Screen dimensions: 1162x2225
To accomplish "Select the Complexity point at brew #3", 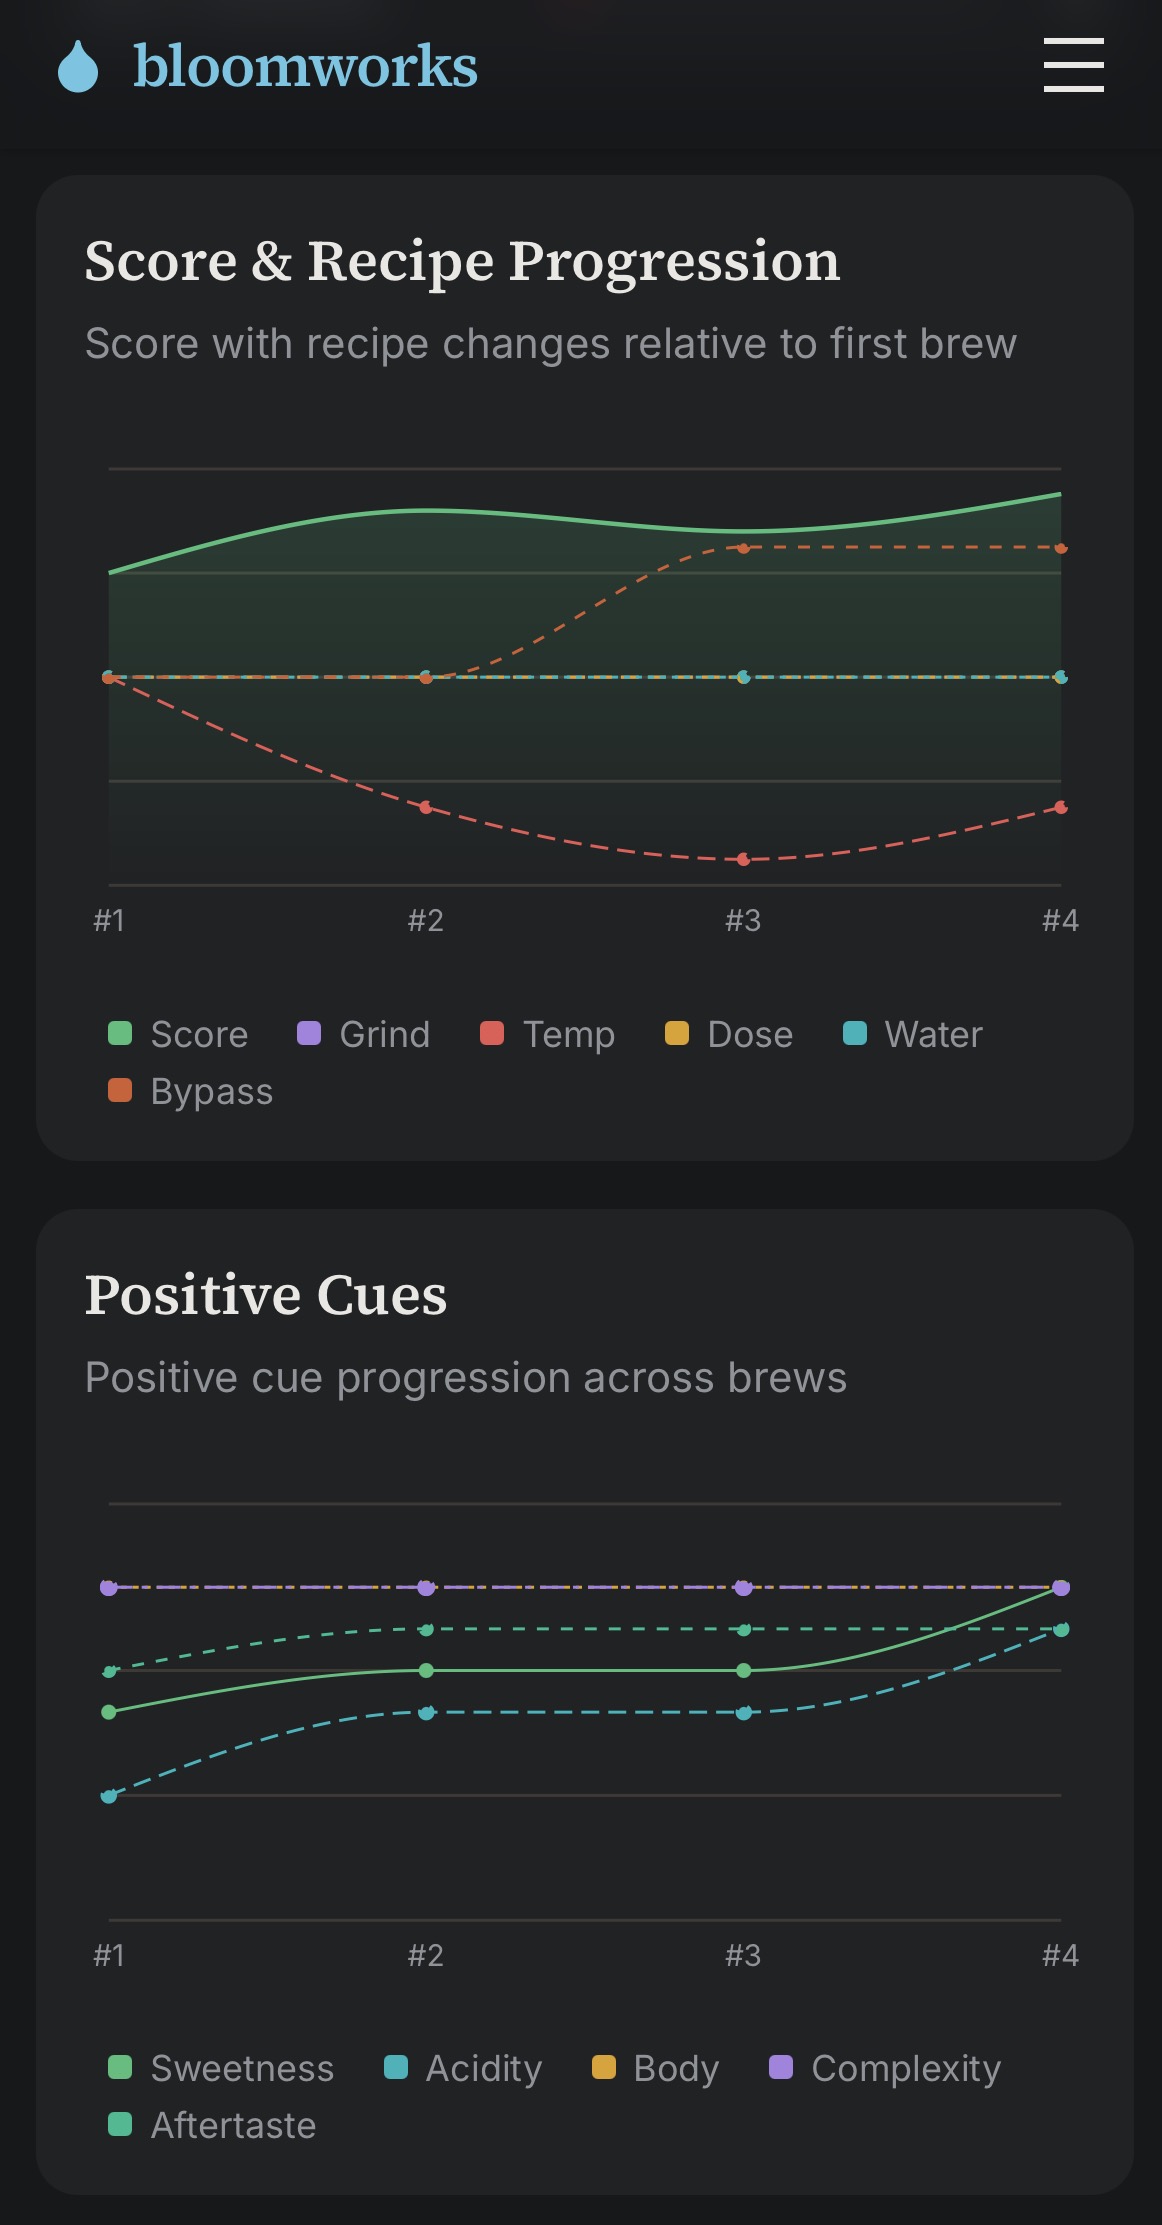I will click(x=743, y=1587).
